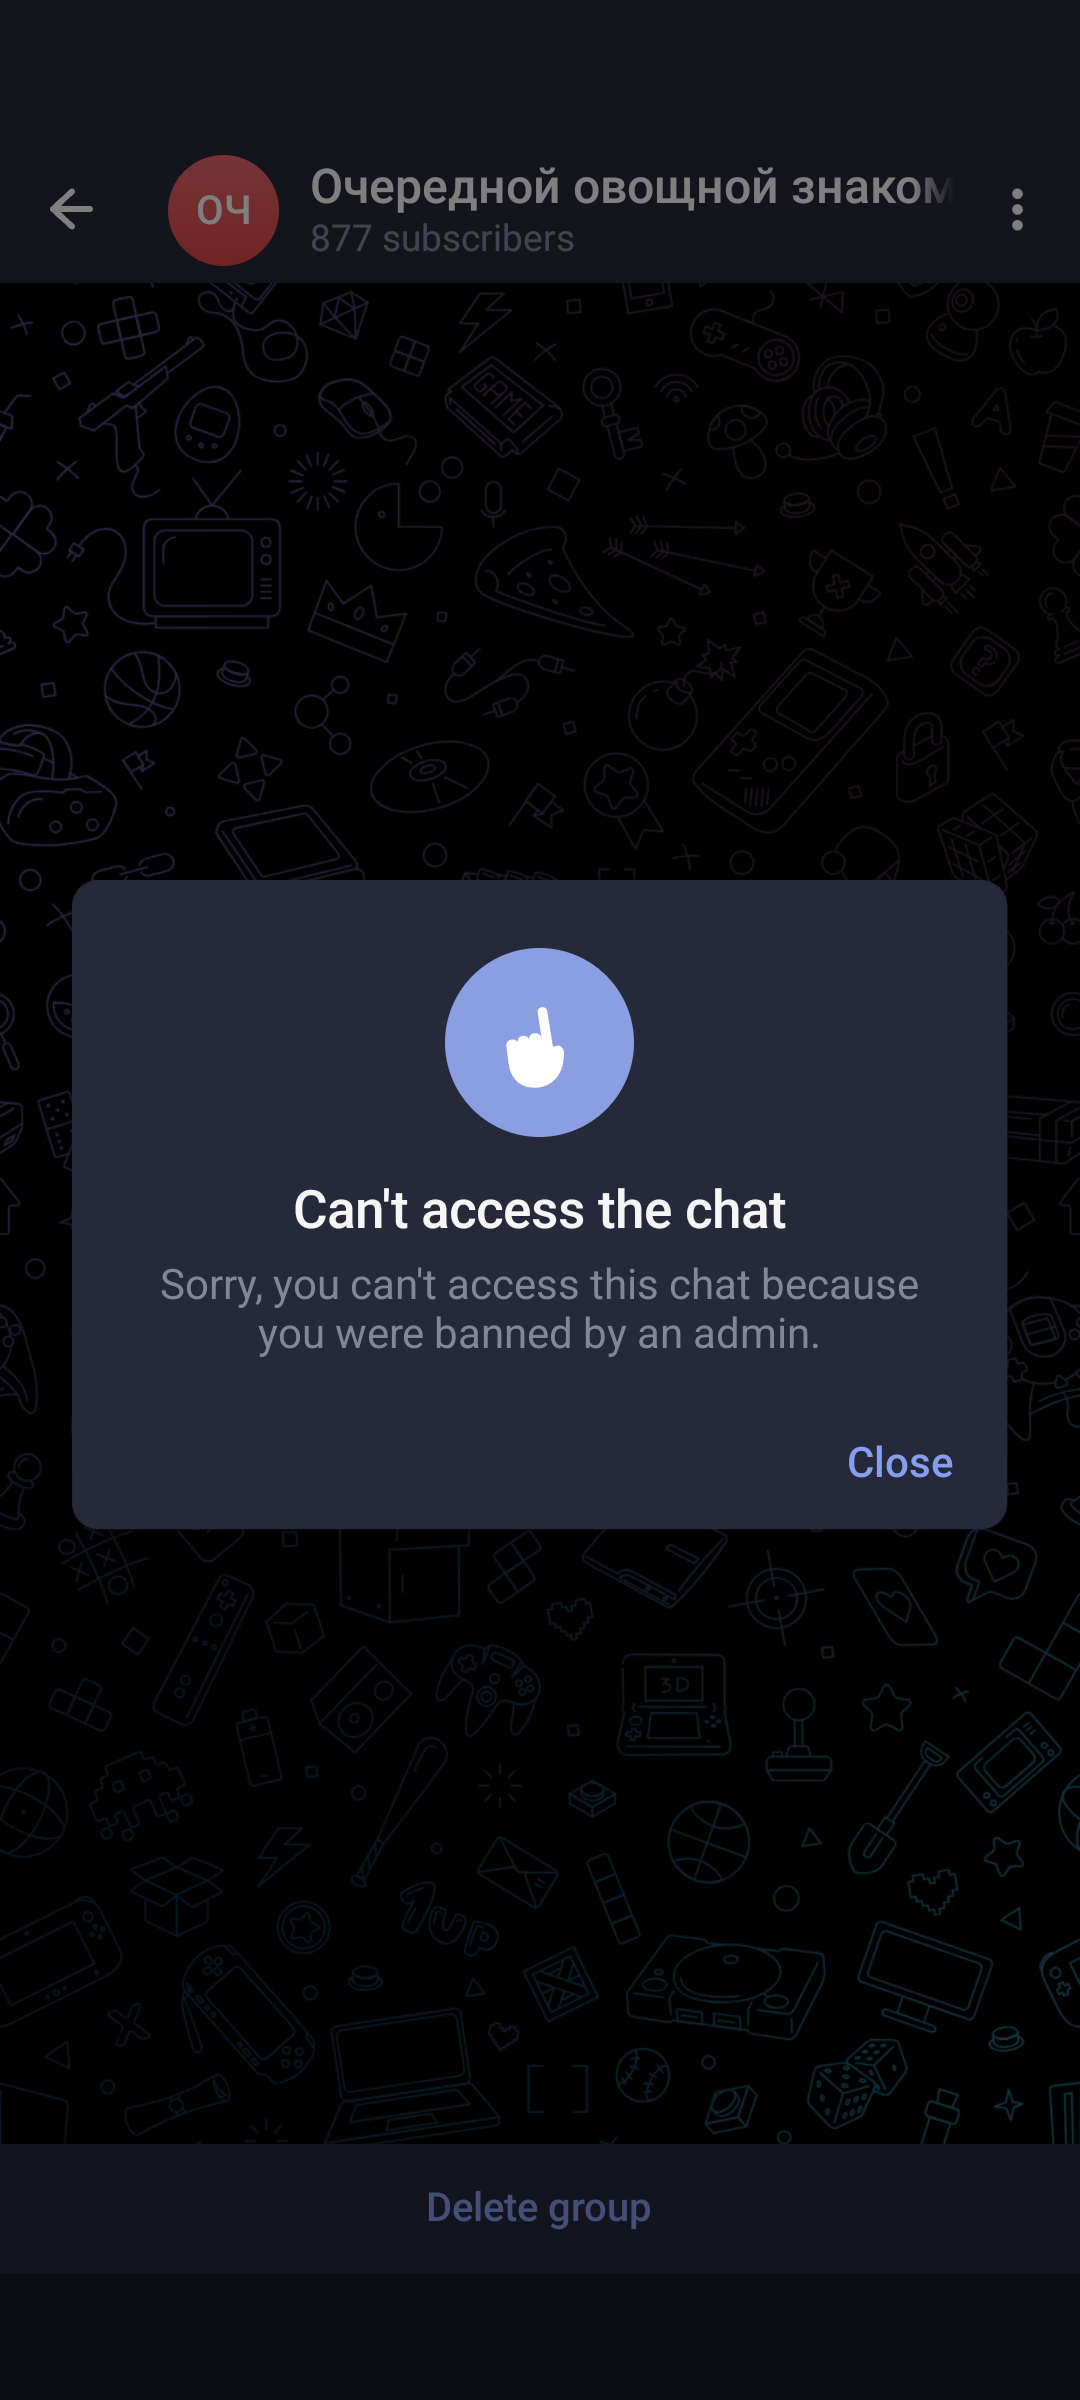Tap Delete group at the bottom

coord(539,2207)
